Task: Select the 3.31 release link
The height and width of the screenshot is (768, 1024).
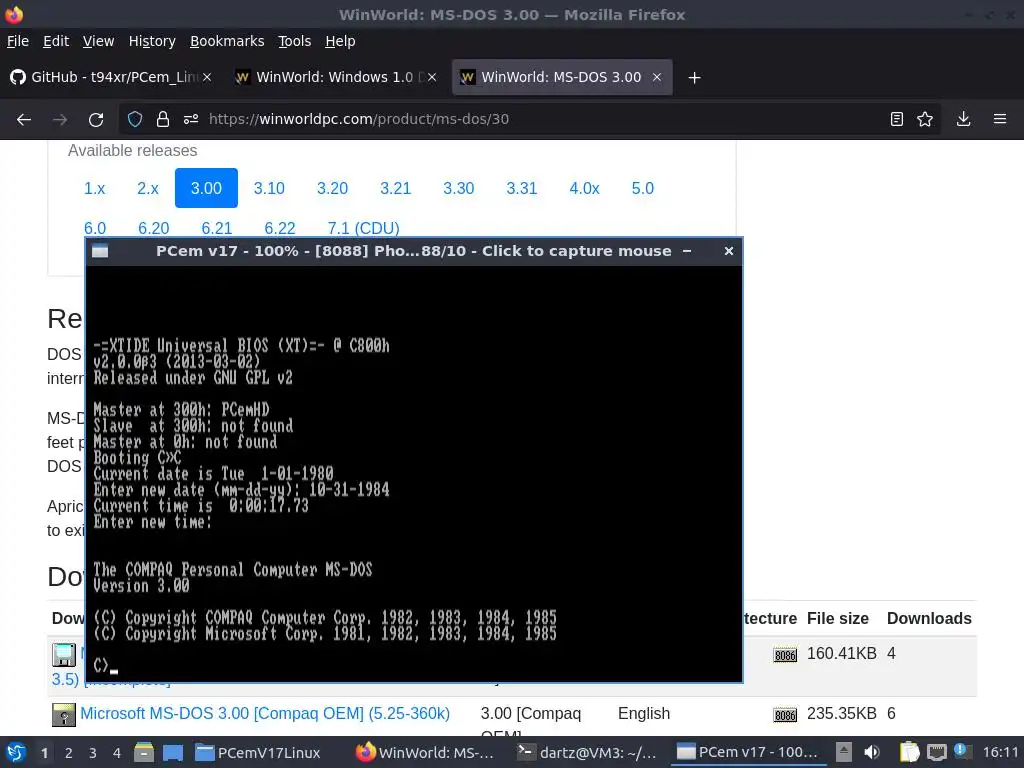Action: point(522,188)
